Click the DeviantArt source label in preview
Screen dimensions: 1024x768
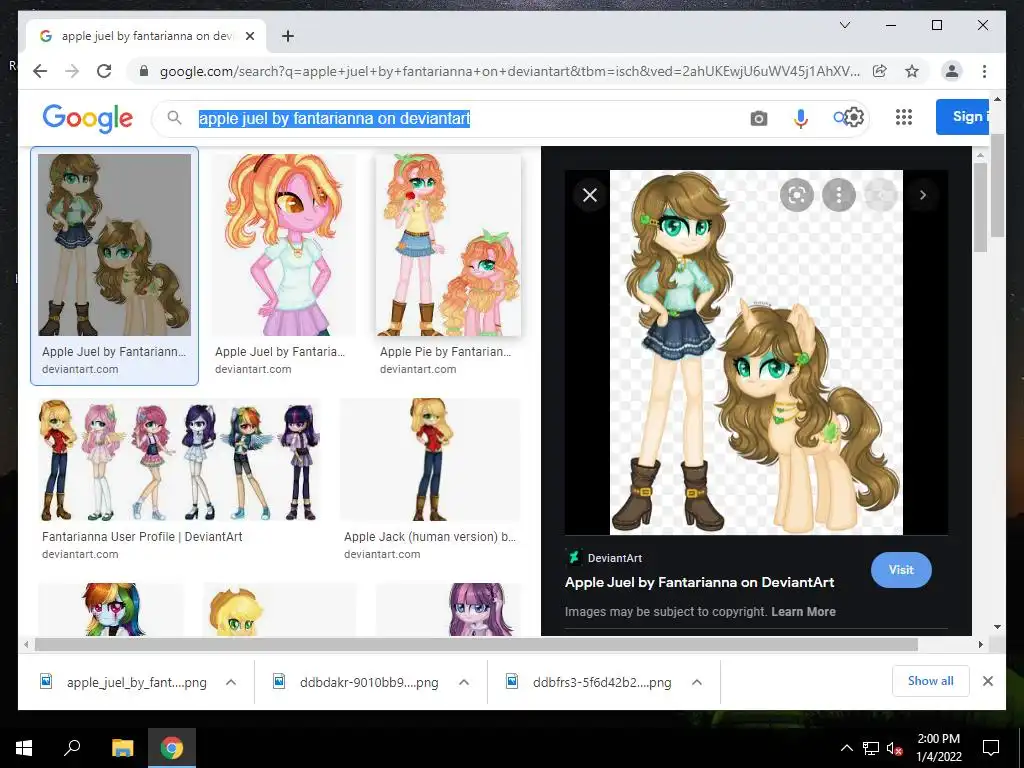615,558
